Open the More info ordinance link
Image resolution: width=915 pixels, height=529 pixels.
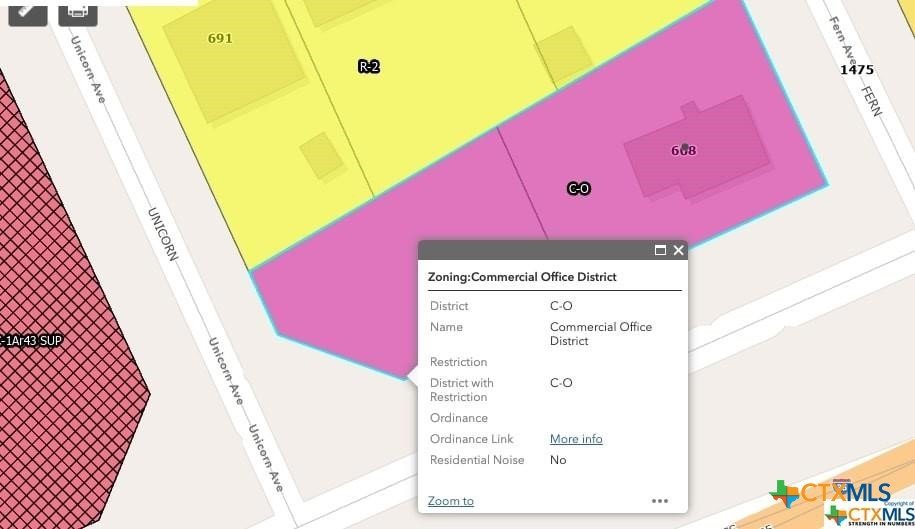576,439
